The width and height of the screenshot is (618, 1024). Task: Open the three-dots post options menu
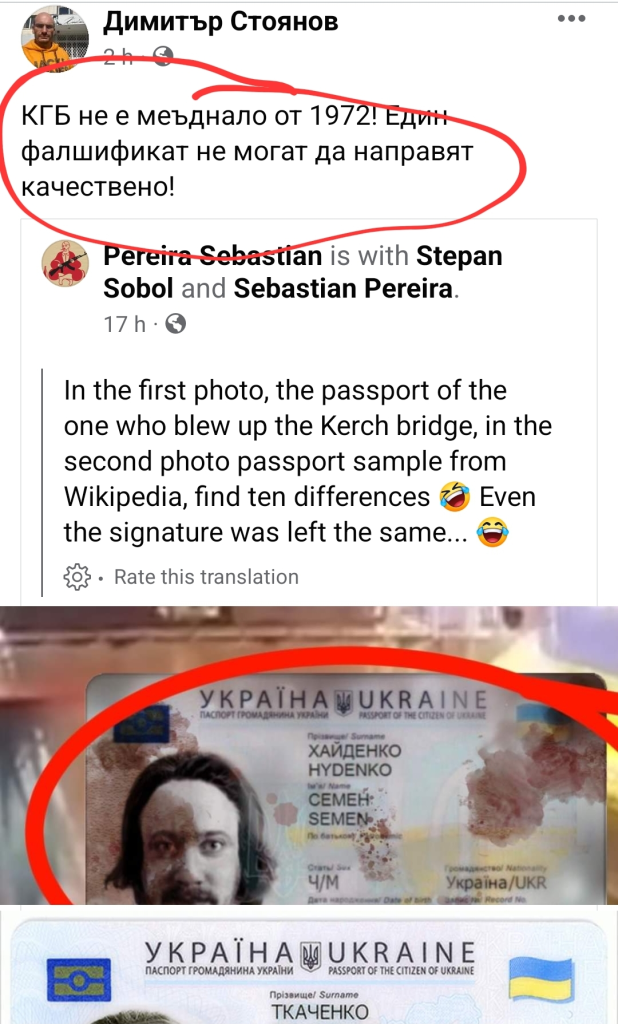click(571, 18)
